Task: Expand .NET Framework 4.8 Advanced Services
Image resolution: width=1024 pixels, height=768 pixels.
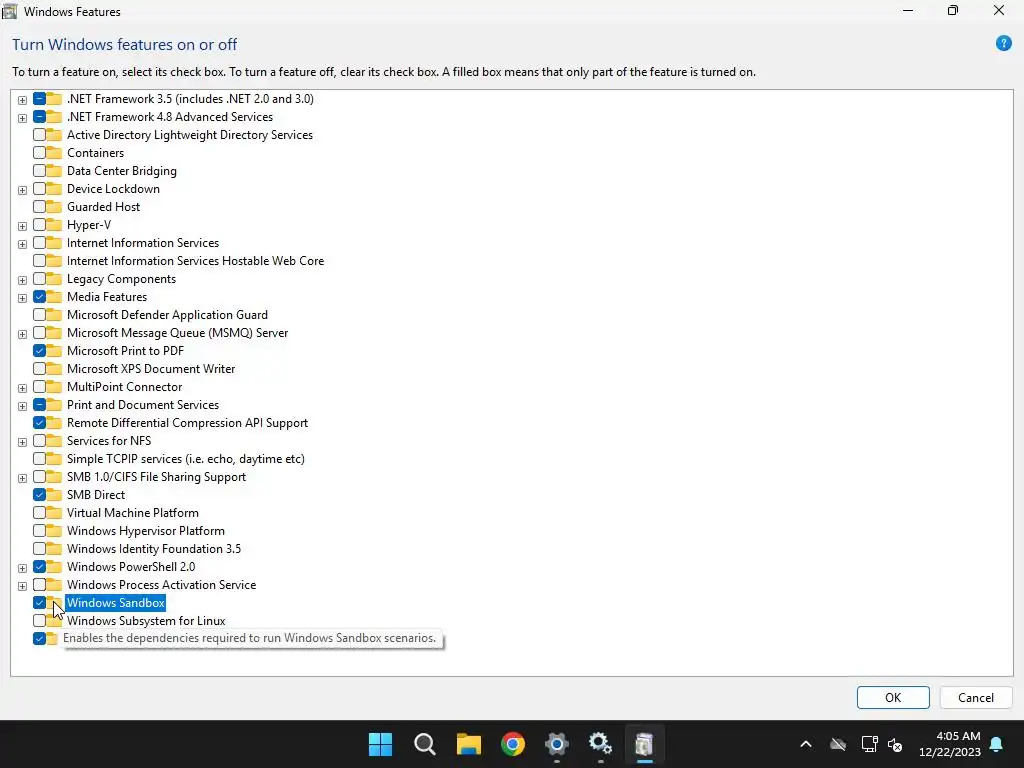Action: click(22, 118)
